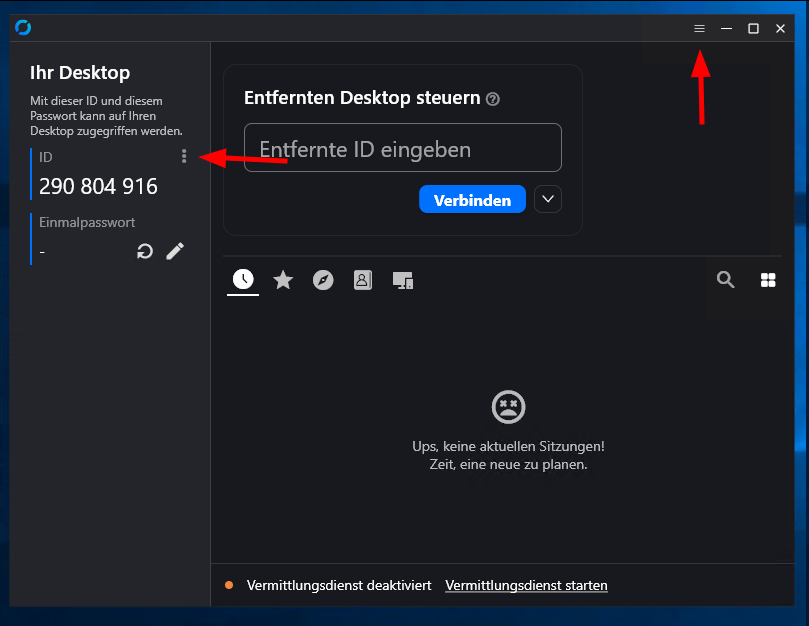Viewport: 809px width, 626px height.
Task: Open the hamburger settings menu
Action: point(699,28)
